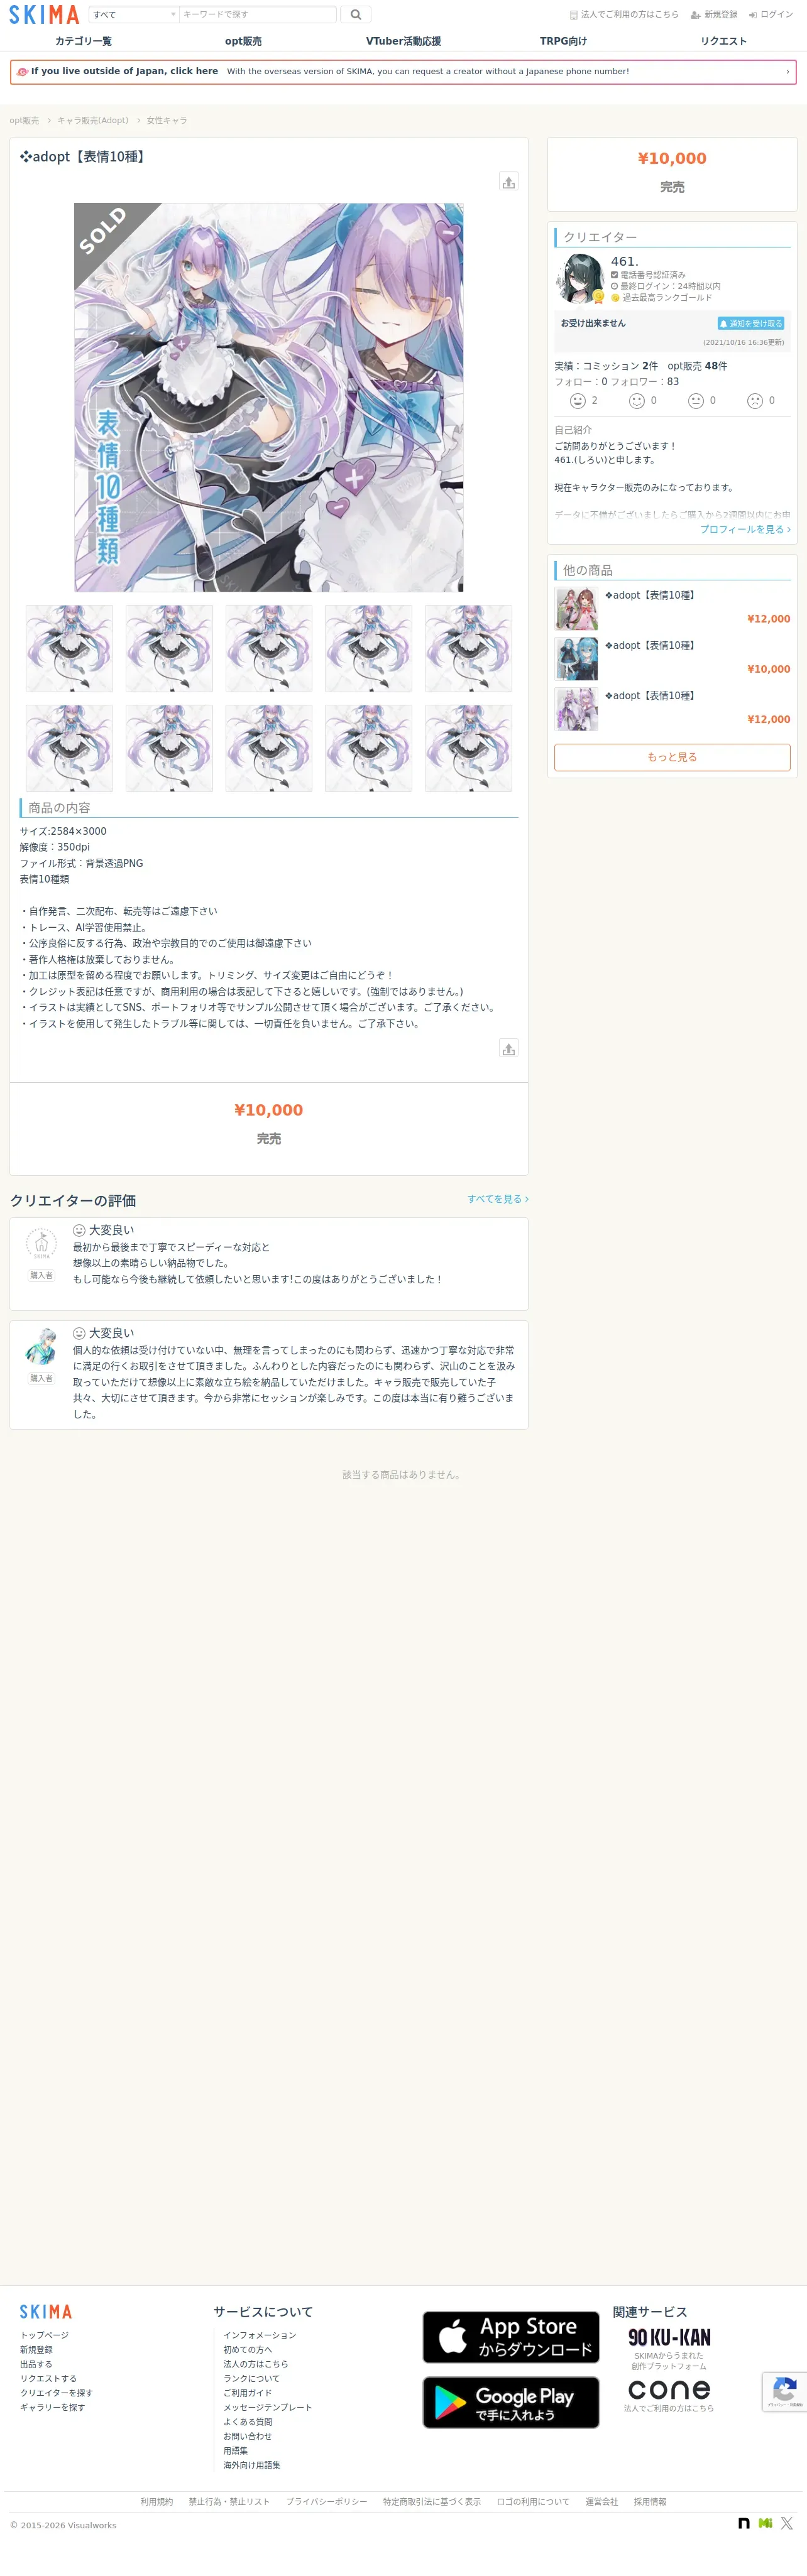The image size is (807, 2576).
Task: Expand creator profile via プロフィールを見る
Action: coord(745,529)
